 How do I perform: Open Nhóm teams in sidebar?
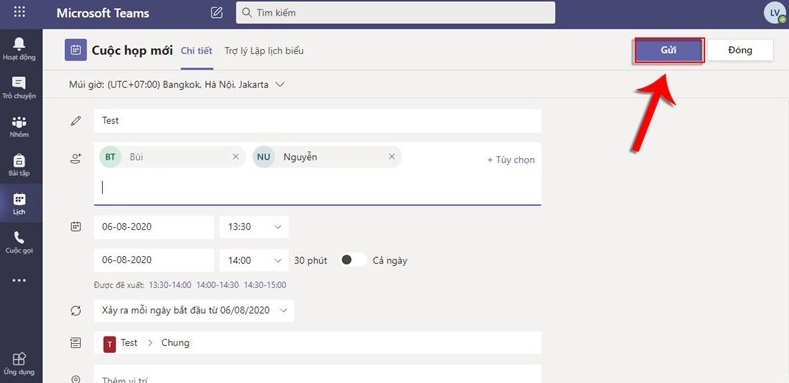click(x=19, y=126)
